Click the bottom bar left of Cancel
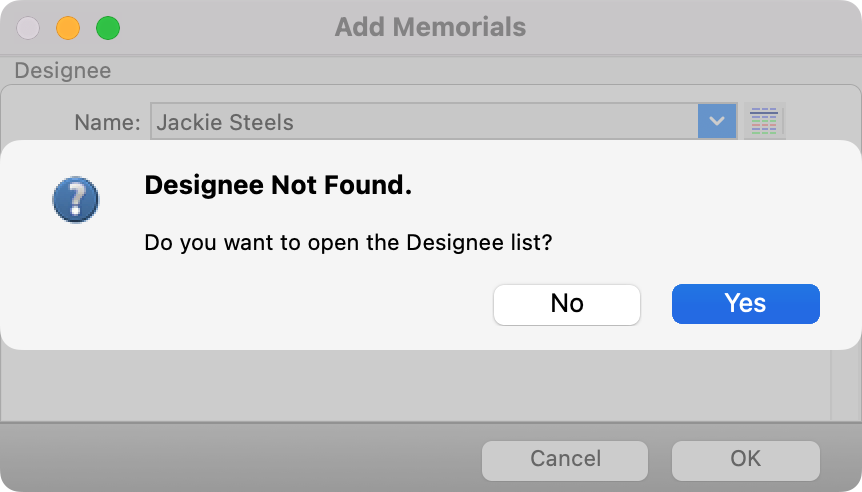Viewport: 862px width, 492px height. coord(240,459)
